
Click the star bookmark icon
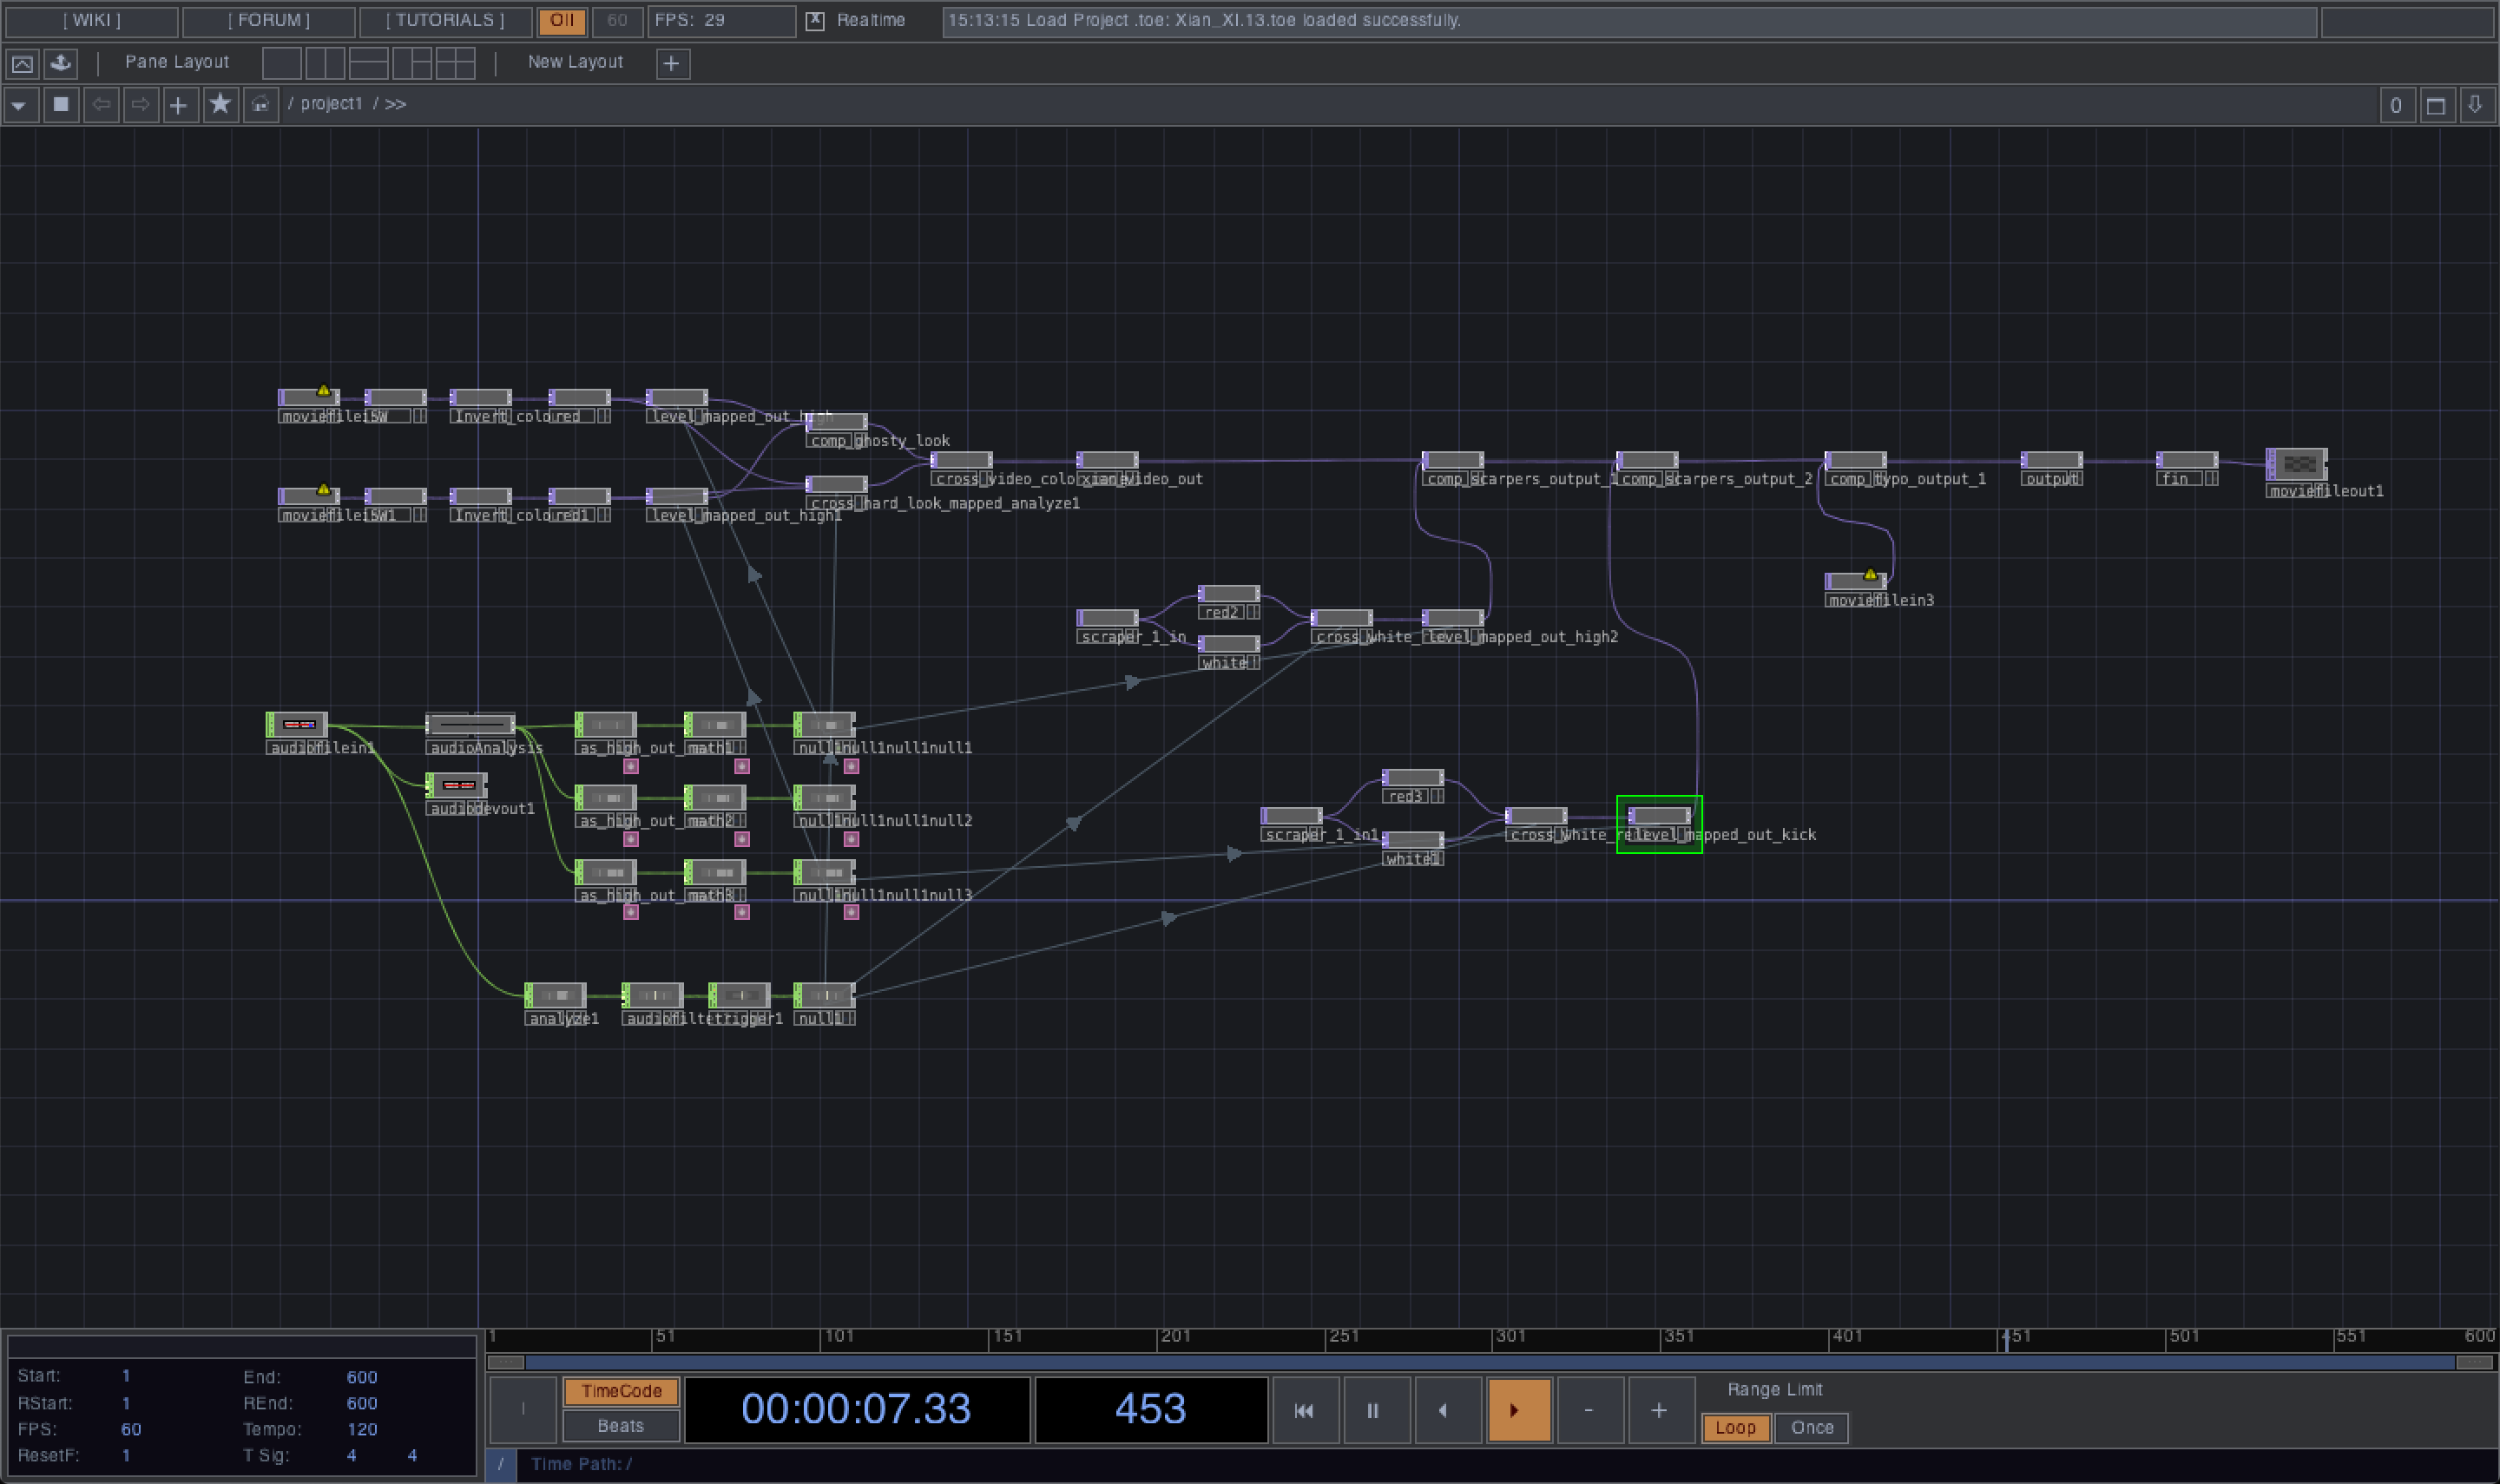point(221,104)
